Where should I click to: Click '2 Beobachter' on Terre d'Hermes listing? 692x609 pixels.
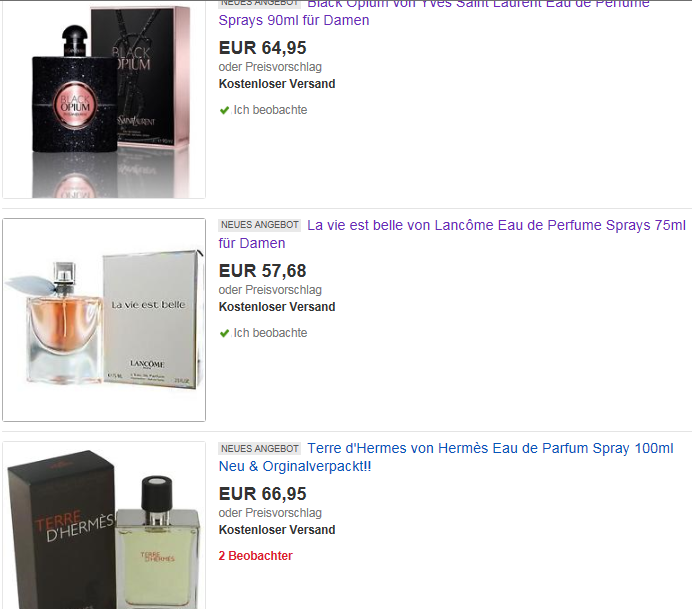pyautogui.click(x=256, y=556)
